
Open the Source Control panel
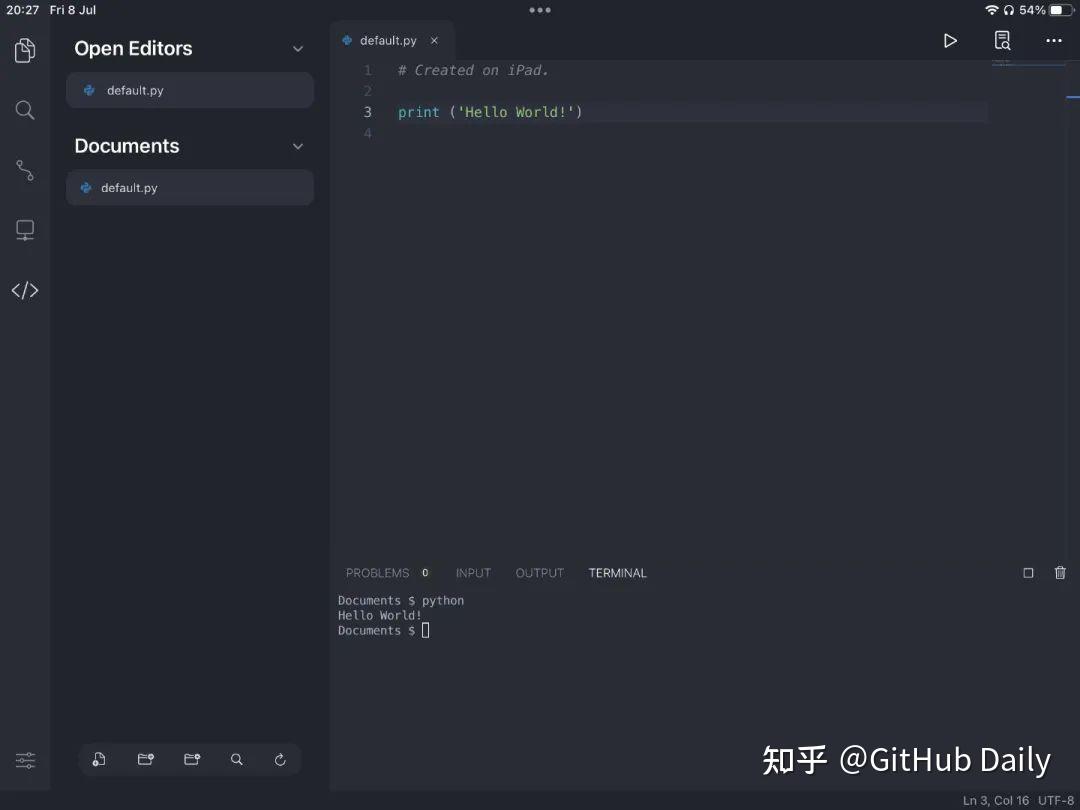pos(25,170)
